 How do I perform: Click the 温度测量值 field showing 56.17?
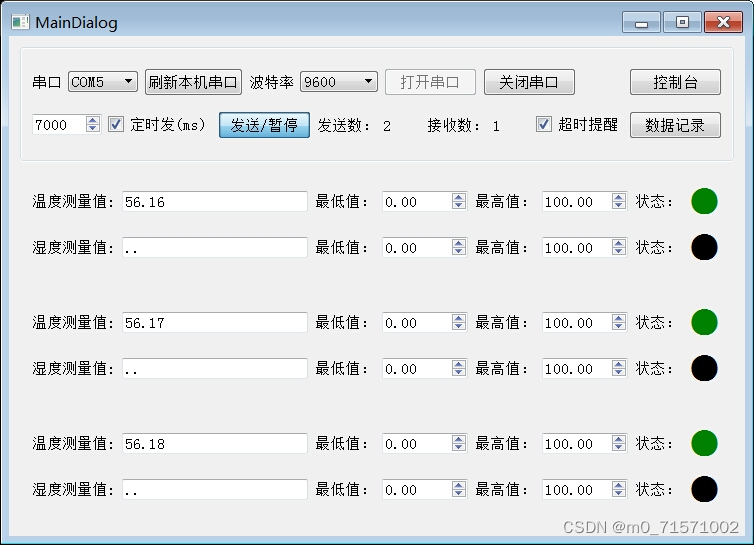pos(214,322)
